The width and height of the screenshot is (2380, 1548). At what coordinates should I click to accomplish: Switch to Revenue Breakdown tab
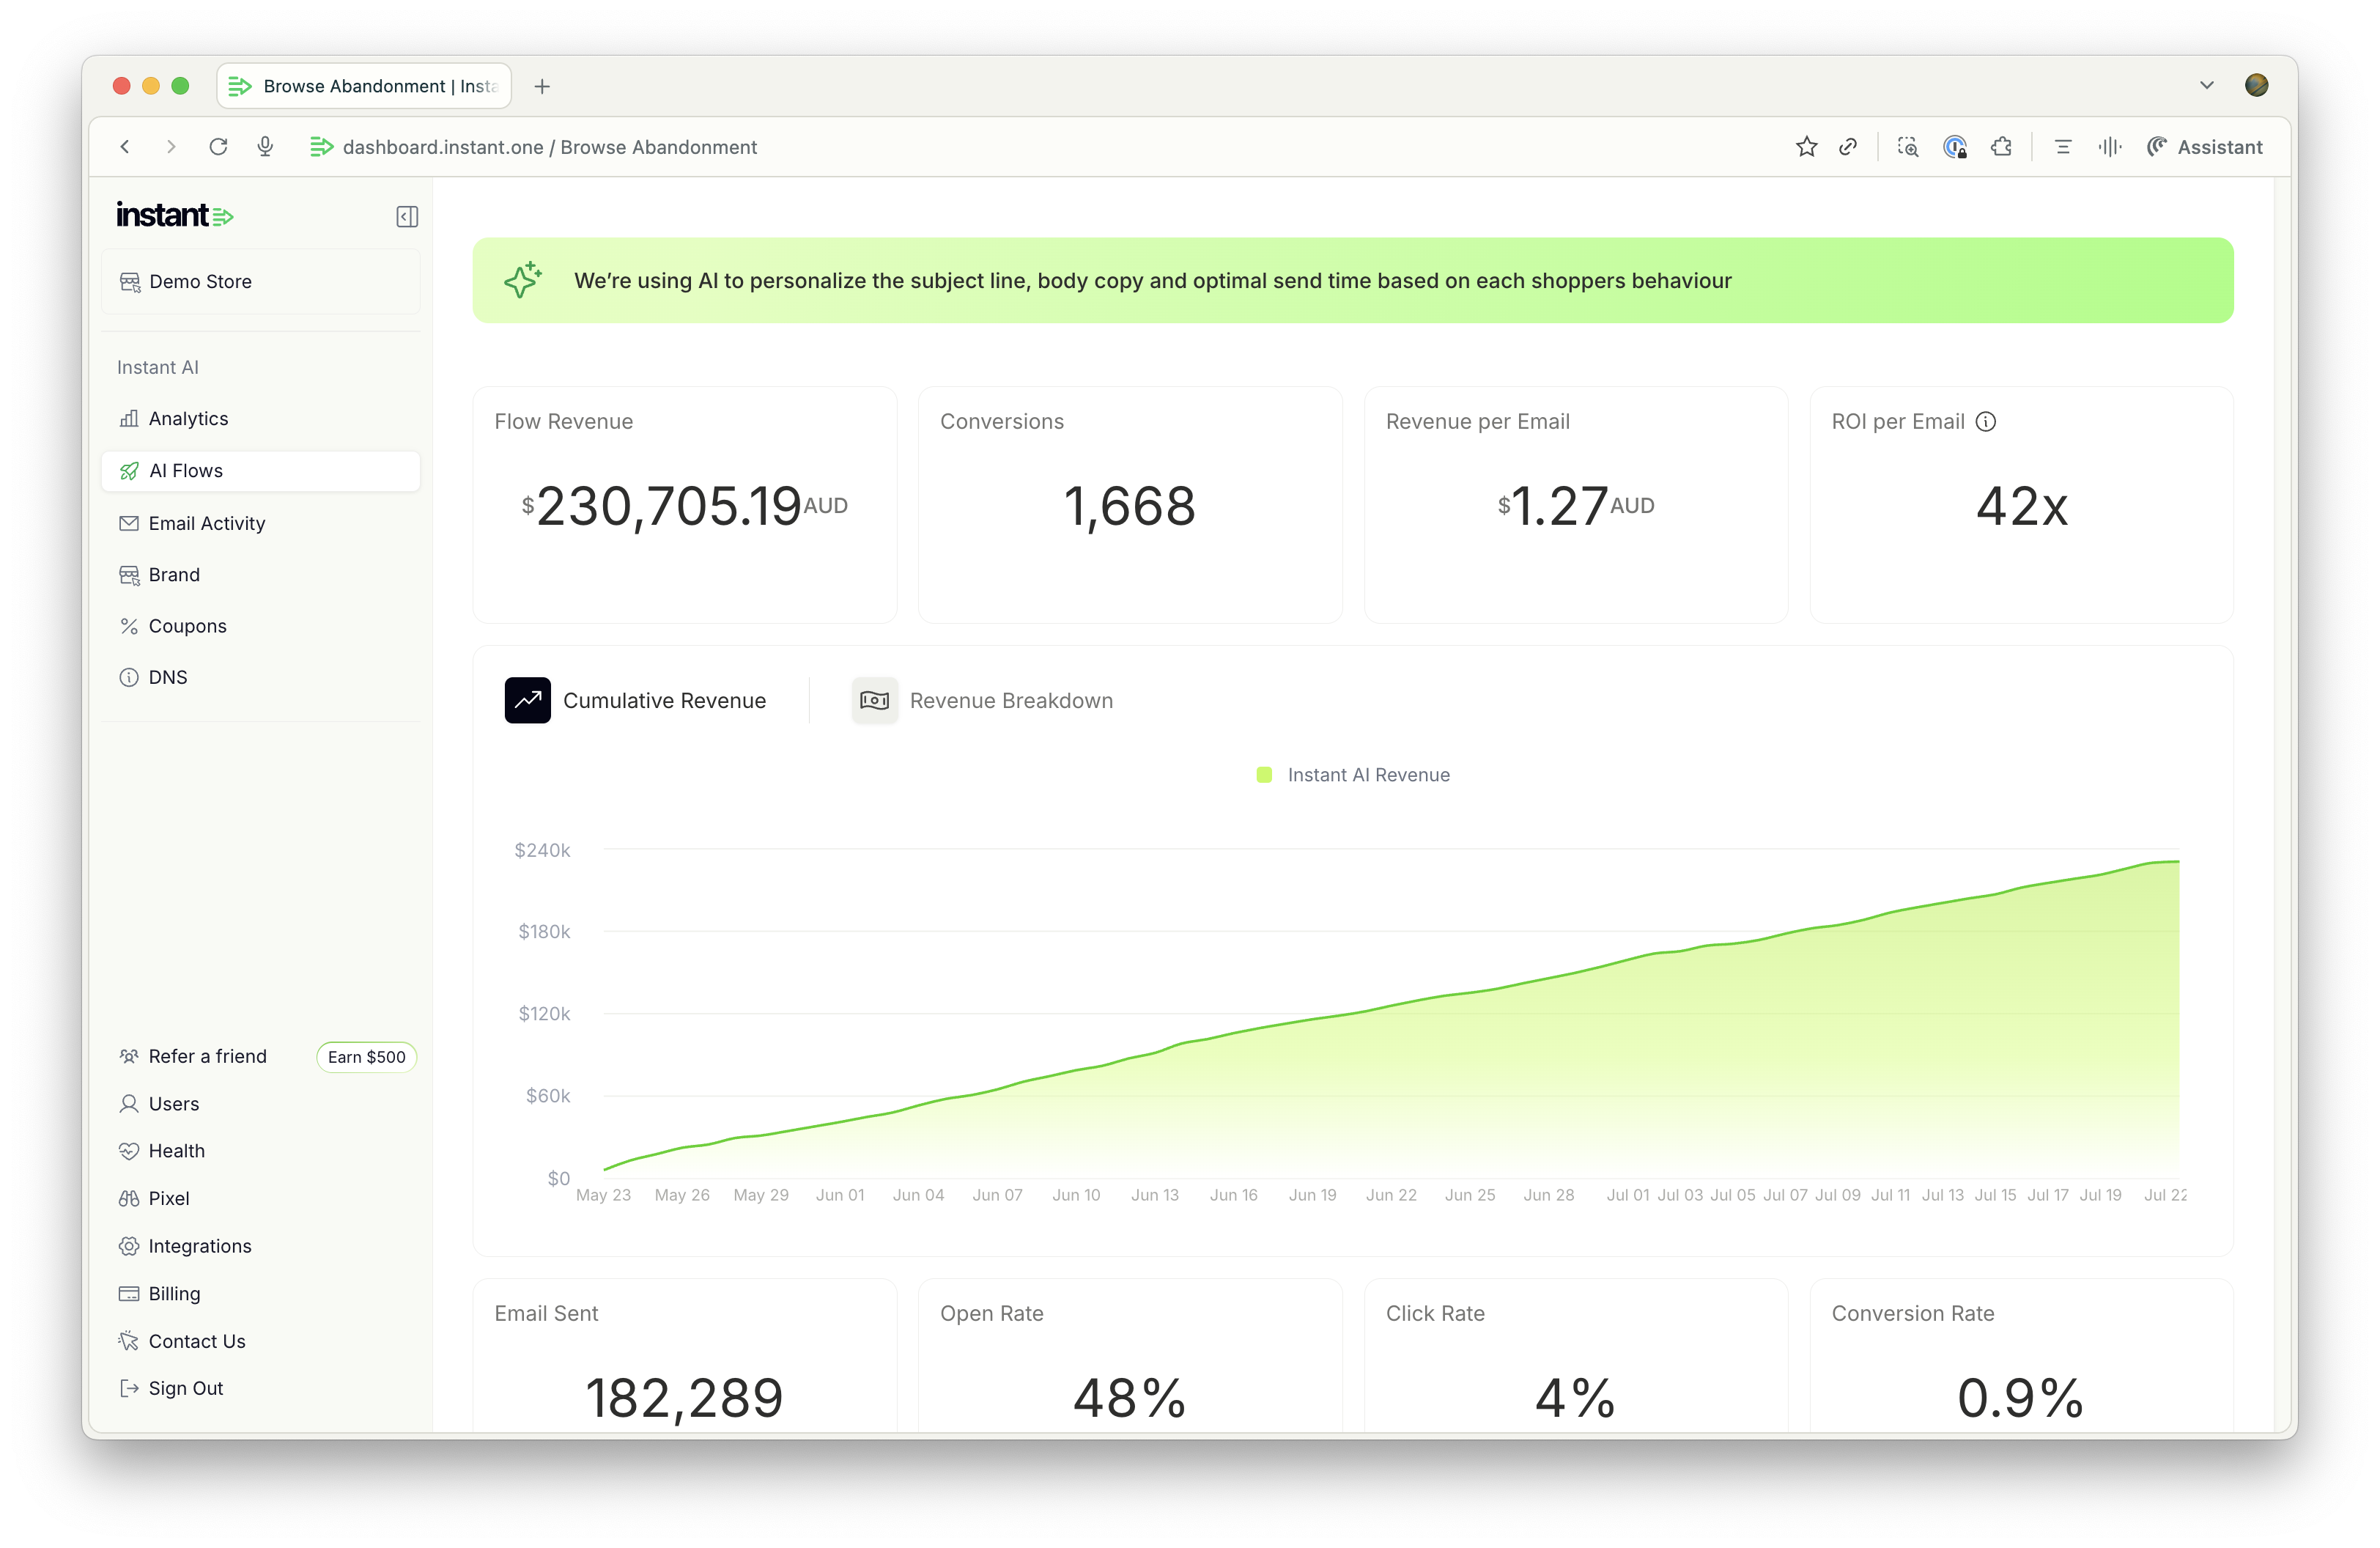click(x=982, y=700)
